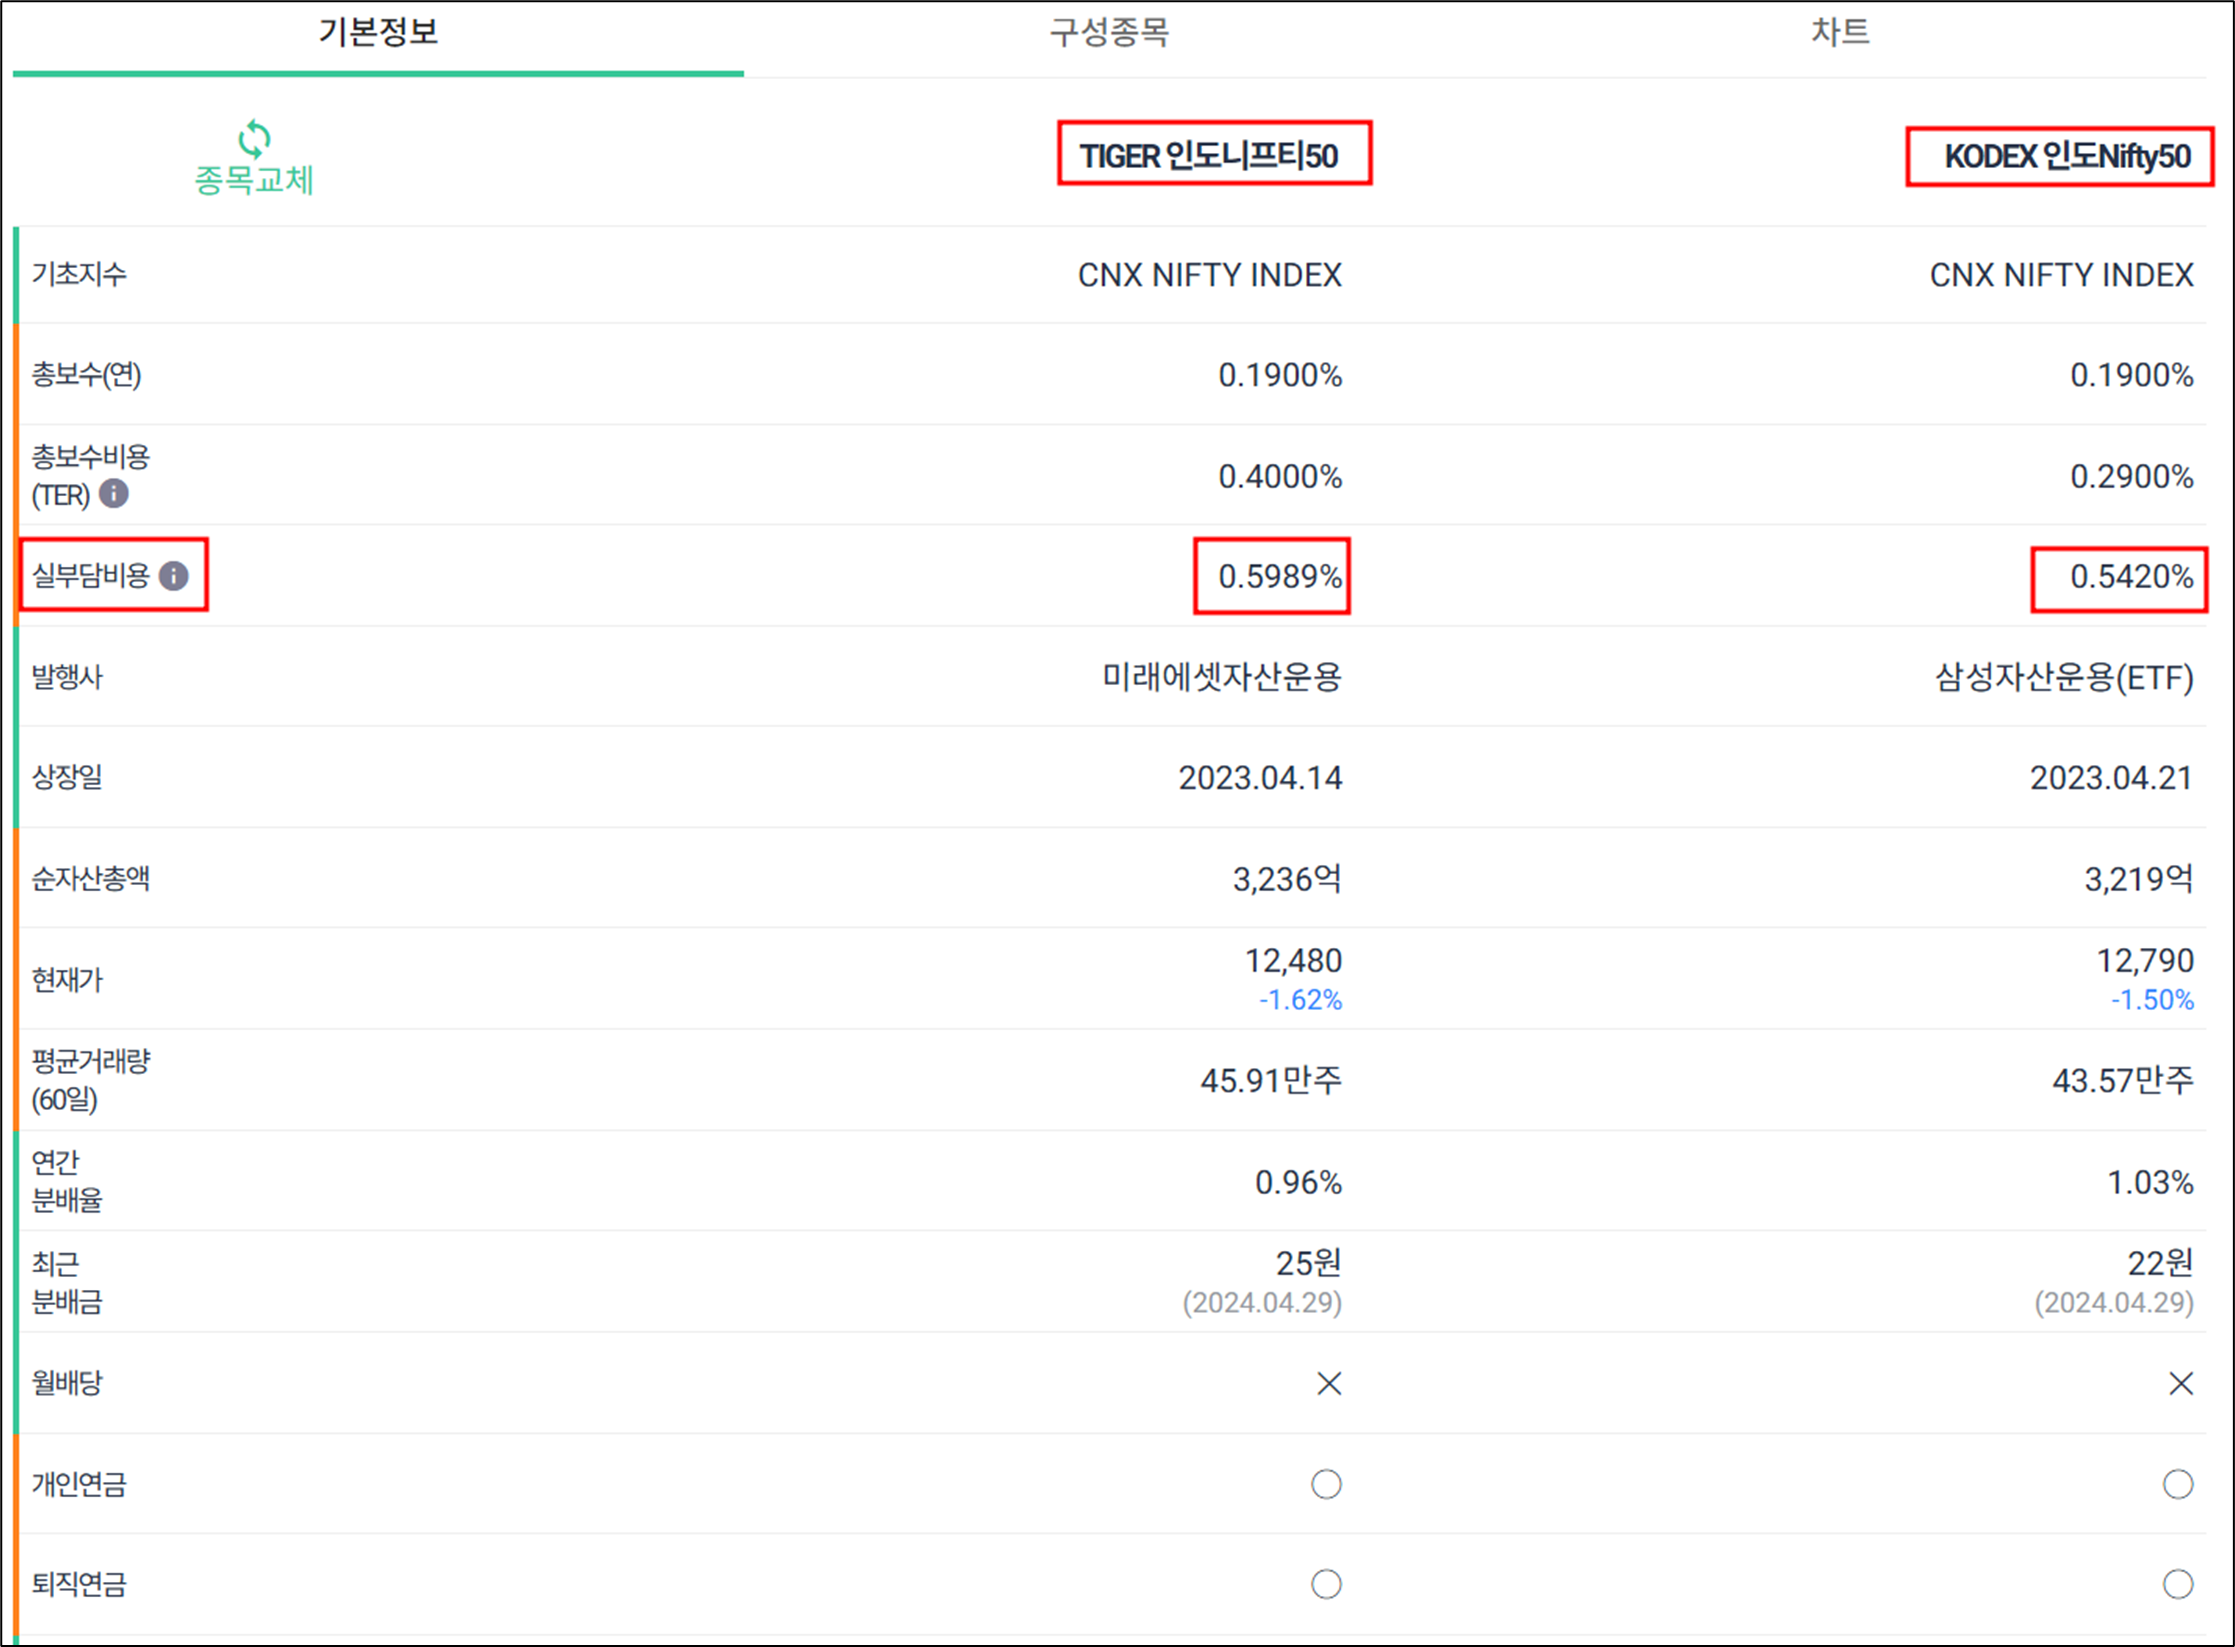The width and height of the screenshot is (2235, 1647).
Task: Click the KODEX 개인연금 circle mark
Action: tap(2178, 1484)
